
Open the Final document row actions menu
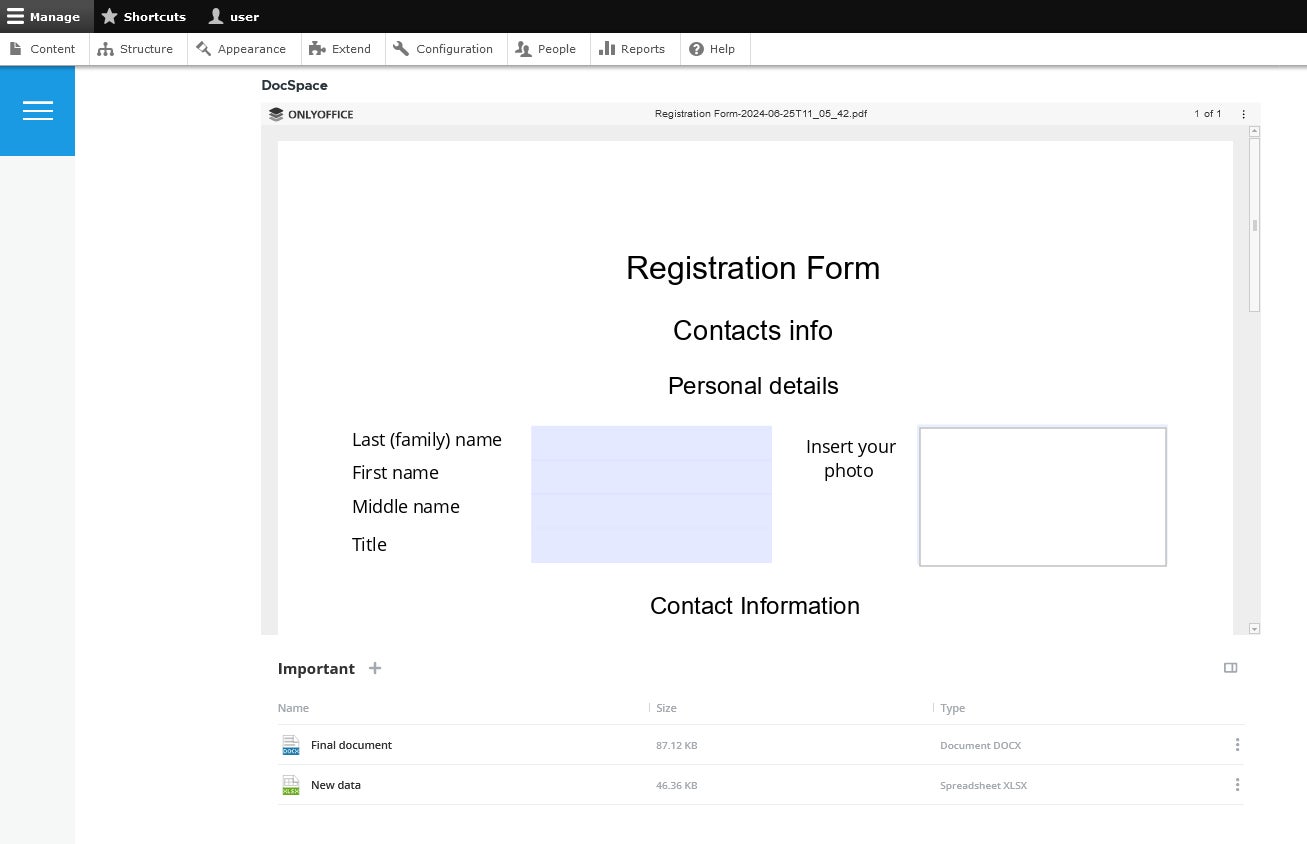tap(1237, 745)
